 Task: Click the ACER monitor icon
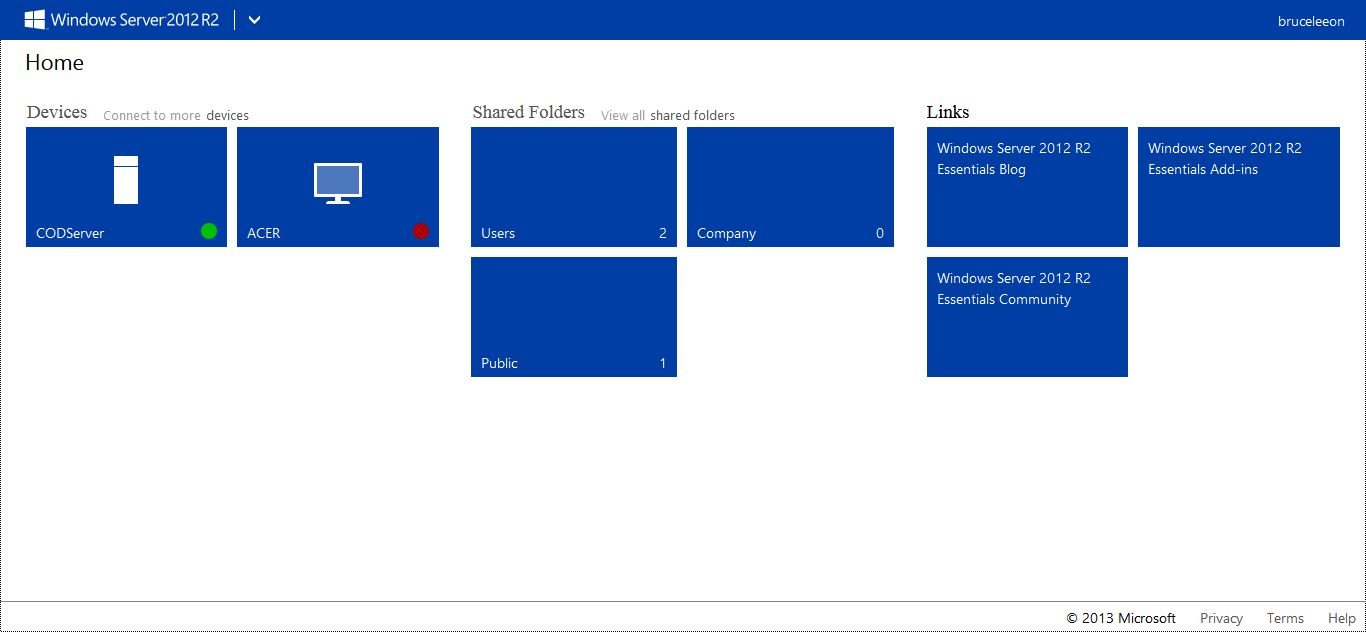[x=338, y=184]
